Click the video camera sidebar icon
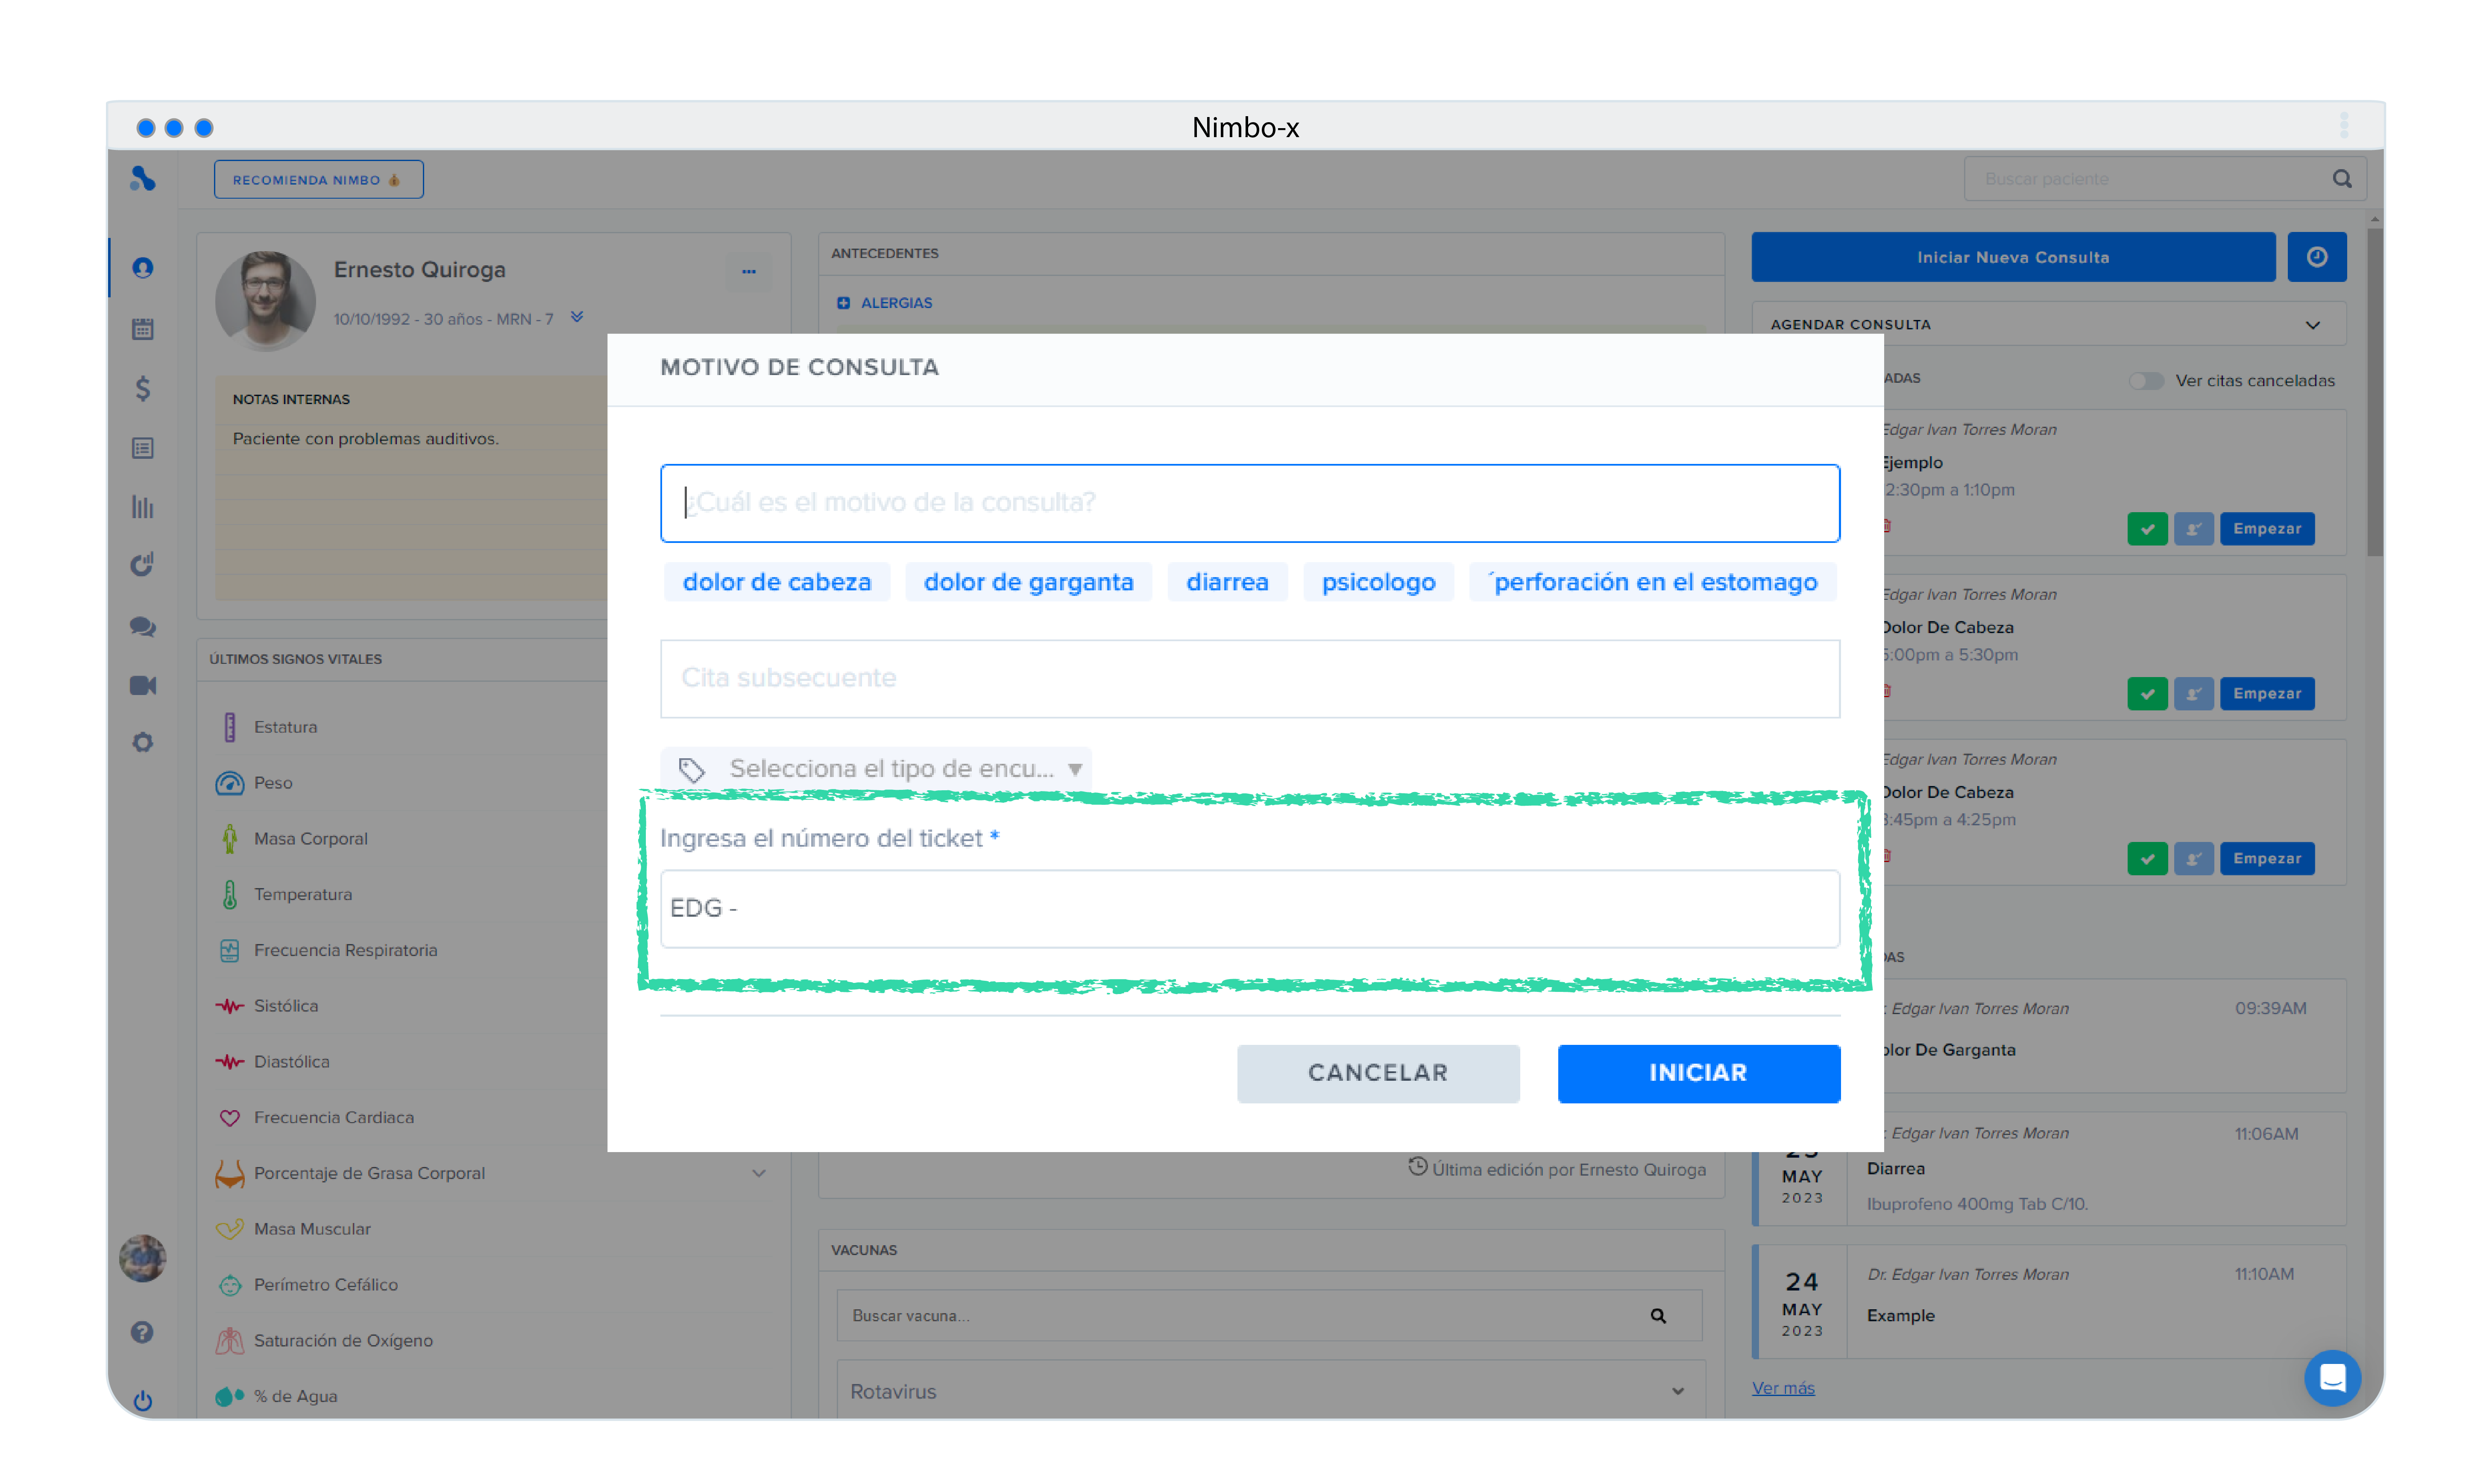 pos(143,685)
